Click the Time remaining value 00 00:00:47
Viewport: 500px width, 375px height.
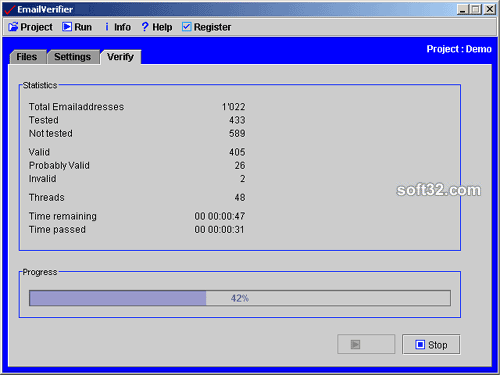tap(220, 216)
